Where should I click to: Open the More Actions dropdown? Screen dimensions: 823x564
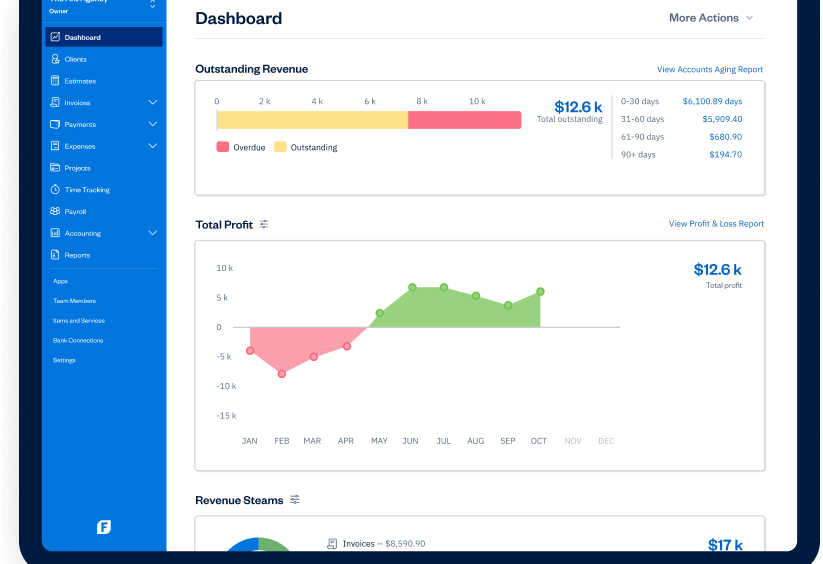point(711,18)
